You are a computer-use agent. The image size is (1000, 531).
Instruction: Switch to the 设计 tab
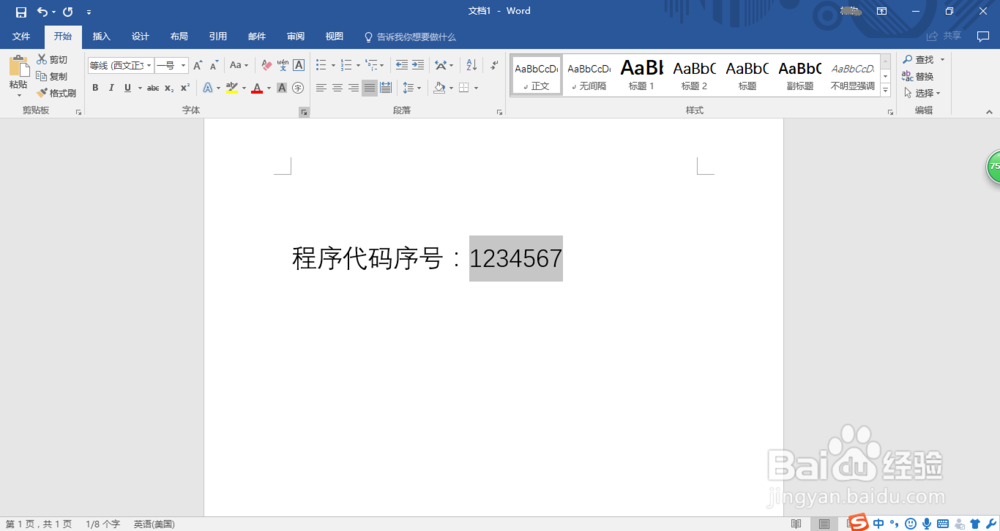tap(140, 36)
